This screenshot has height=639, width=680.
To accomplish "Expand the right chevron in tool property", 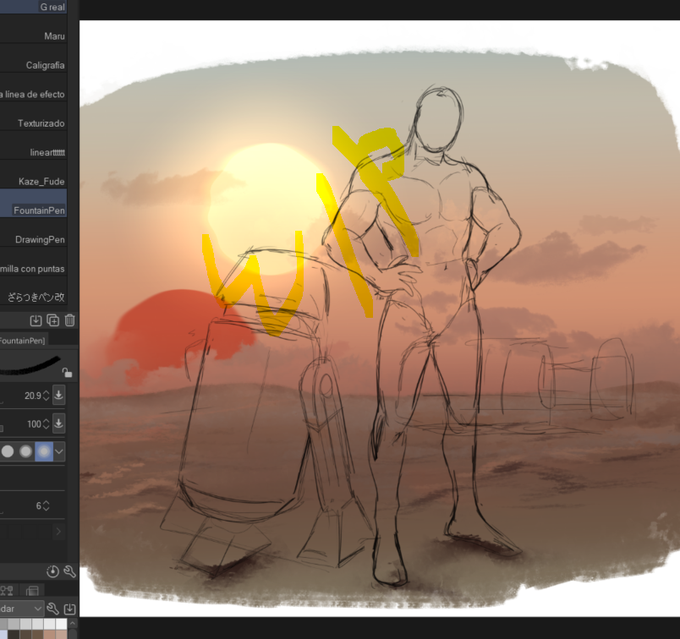I will pos(59,531).
